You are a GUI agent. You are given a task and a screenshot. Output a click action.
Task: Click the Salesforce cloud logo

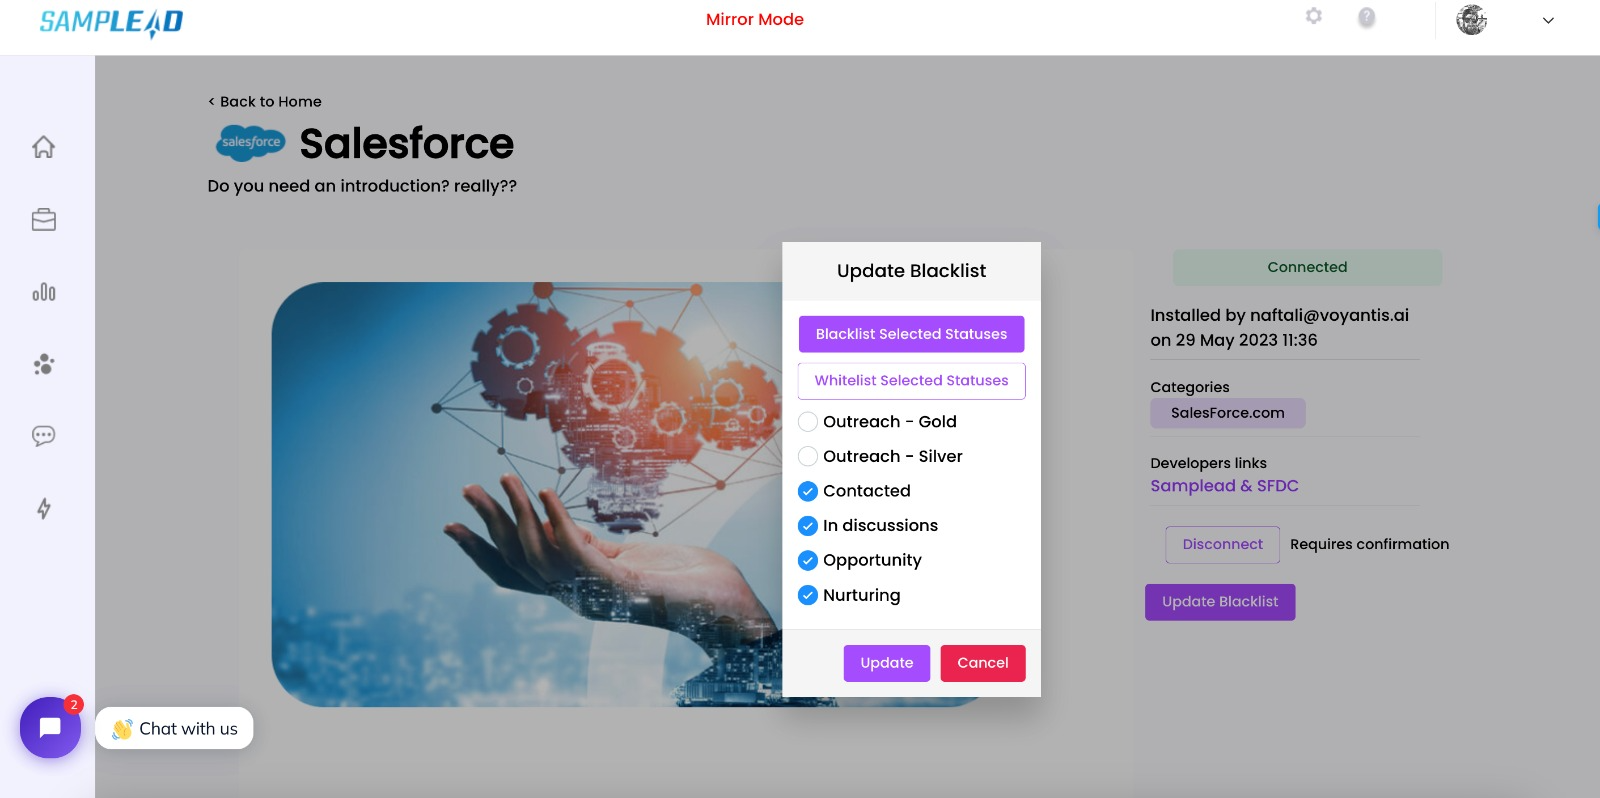[x=251, y=143]
